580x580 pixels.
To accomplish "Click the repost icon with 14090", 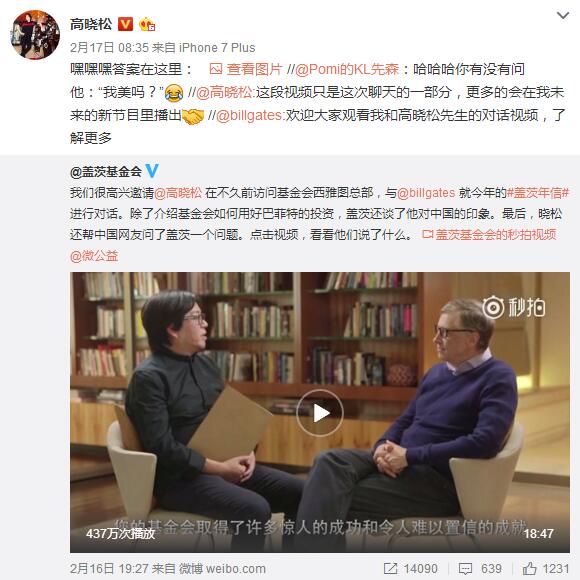I will point(410,569).
